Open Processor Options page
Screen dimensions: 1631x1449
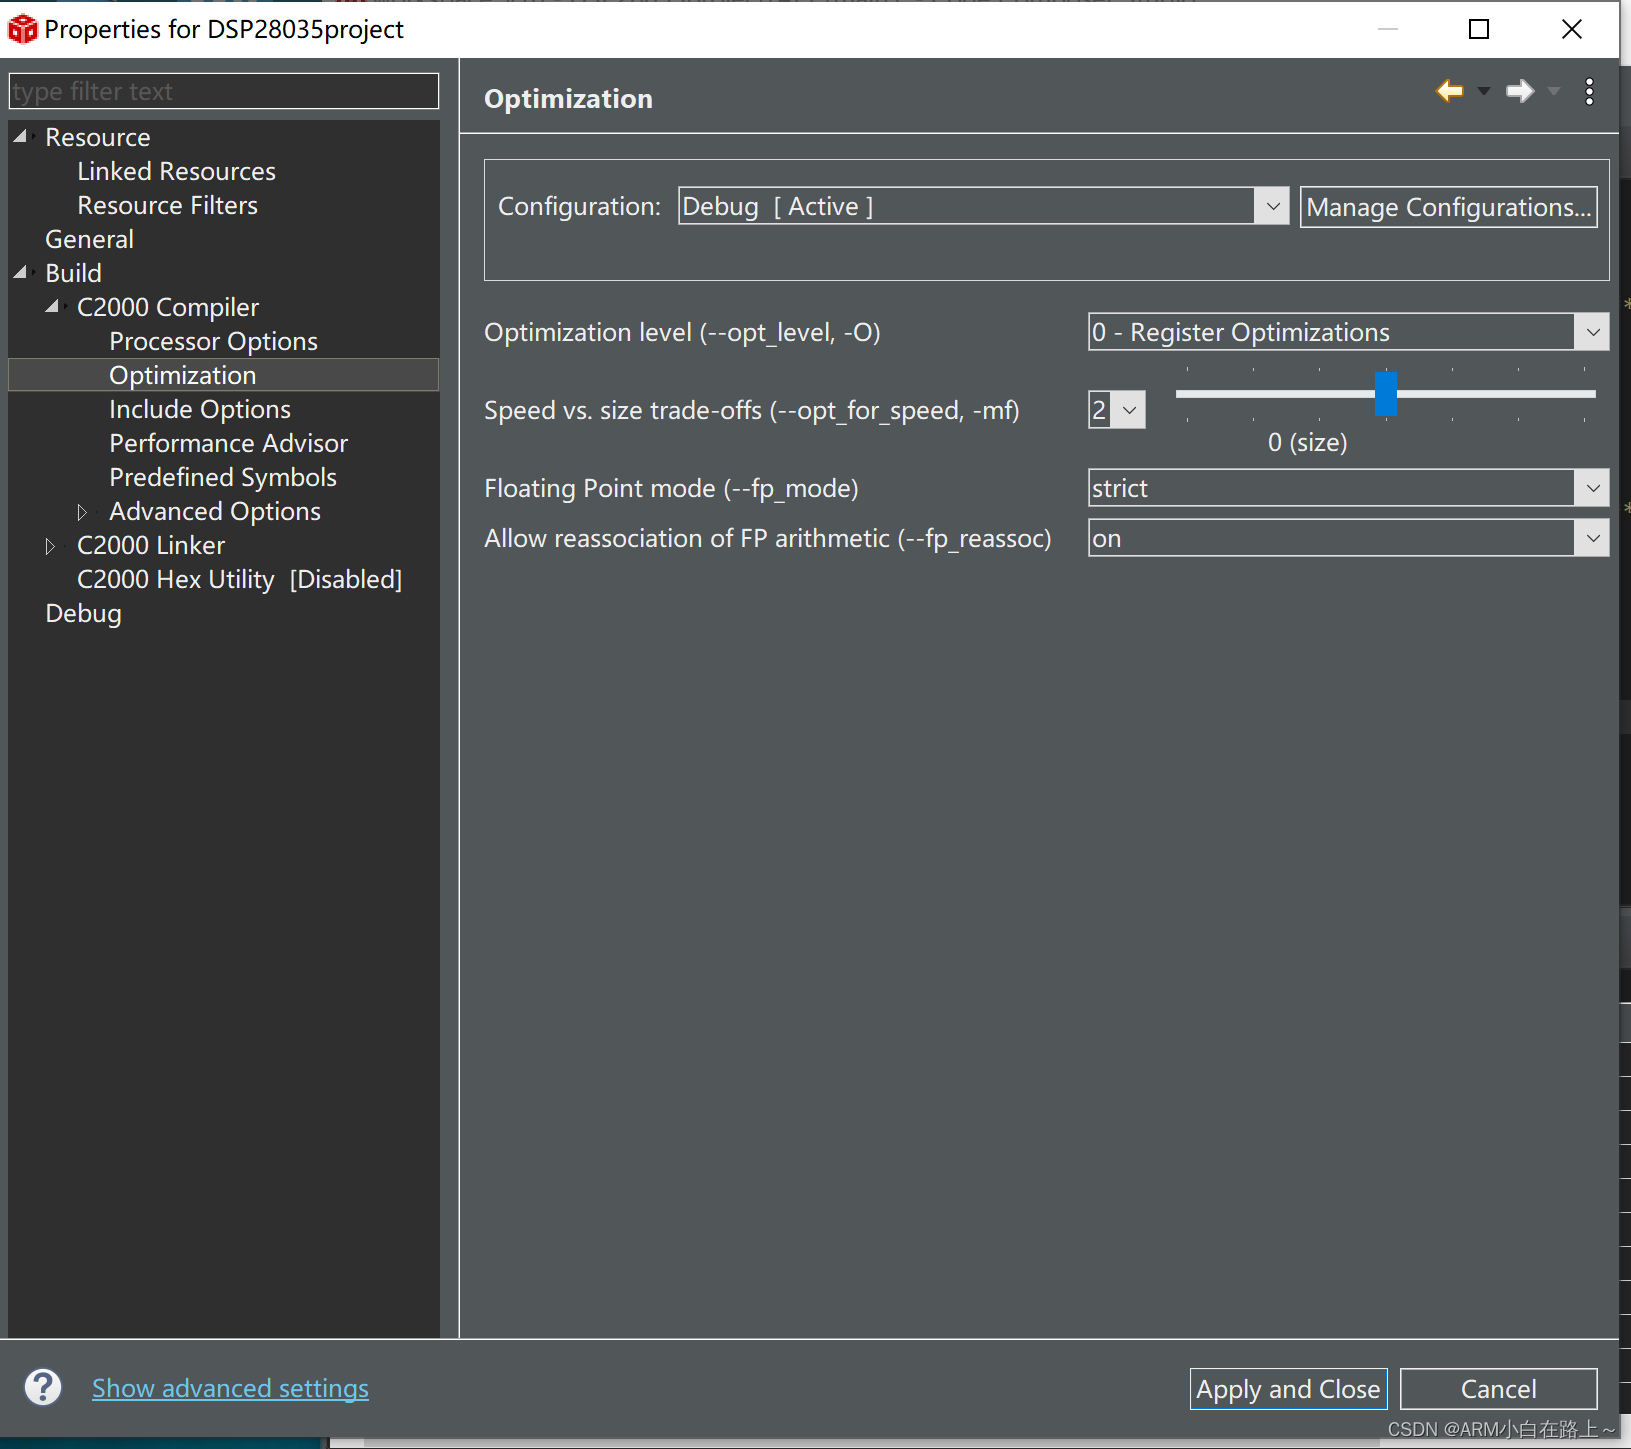point(213,341)
